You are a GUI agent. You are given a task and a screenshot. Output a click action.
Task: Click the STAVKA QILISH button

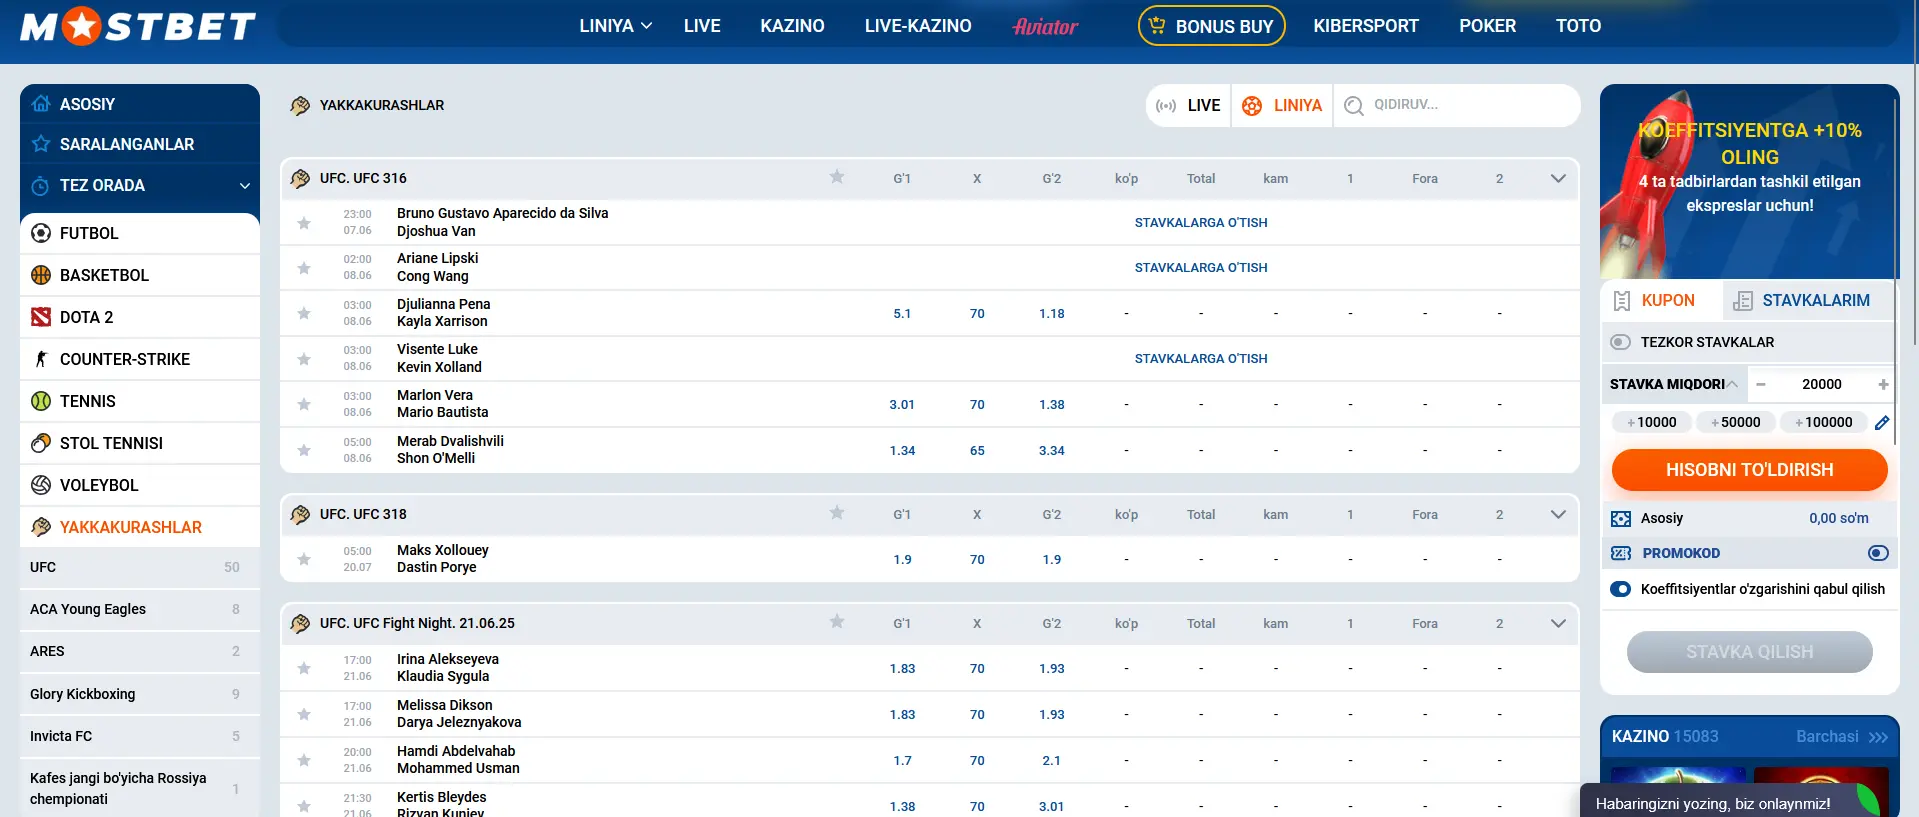click(1749, 652)
